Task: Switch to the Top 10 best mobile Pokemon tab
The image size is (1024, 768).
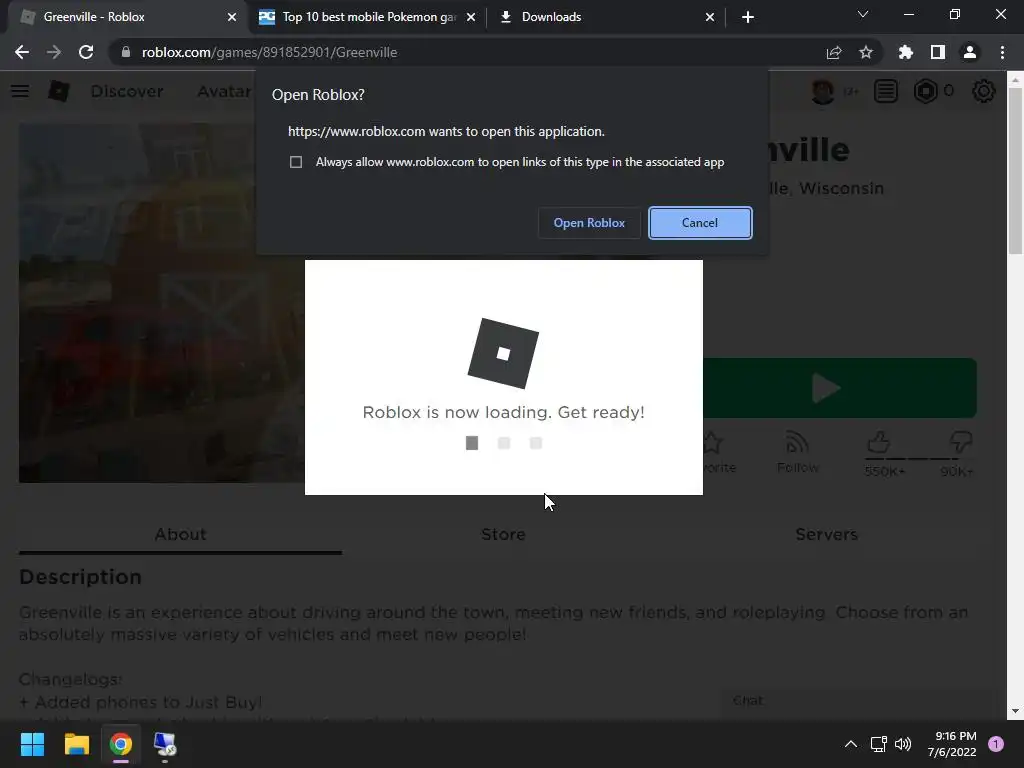Action: coord(369,17)
